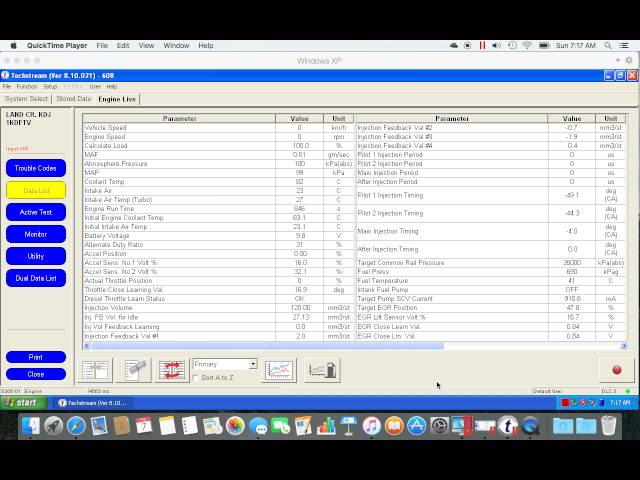Select the Fuel Temperature parameter row

pos(491,281)
